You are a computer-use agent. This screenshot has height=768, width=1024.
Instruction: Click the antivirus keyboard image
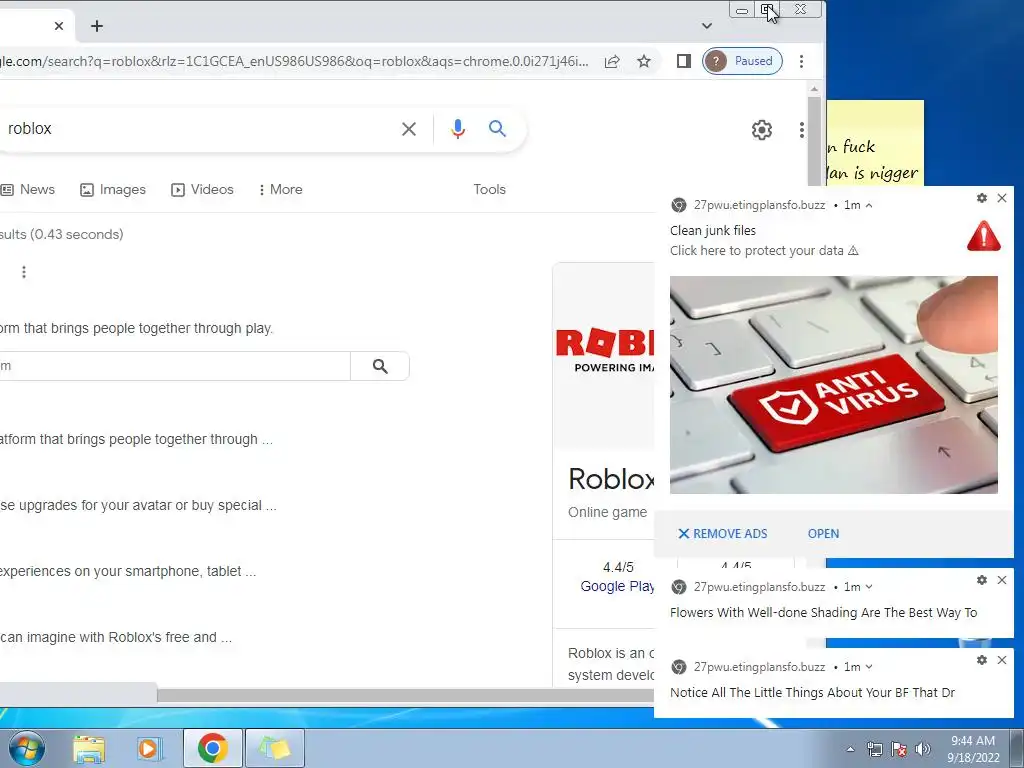(x=834, y=385)
